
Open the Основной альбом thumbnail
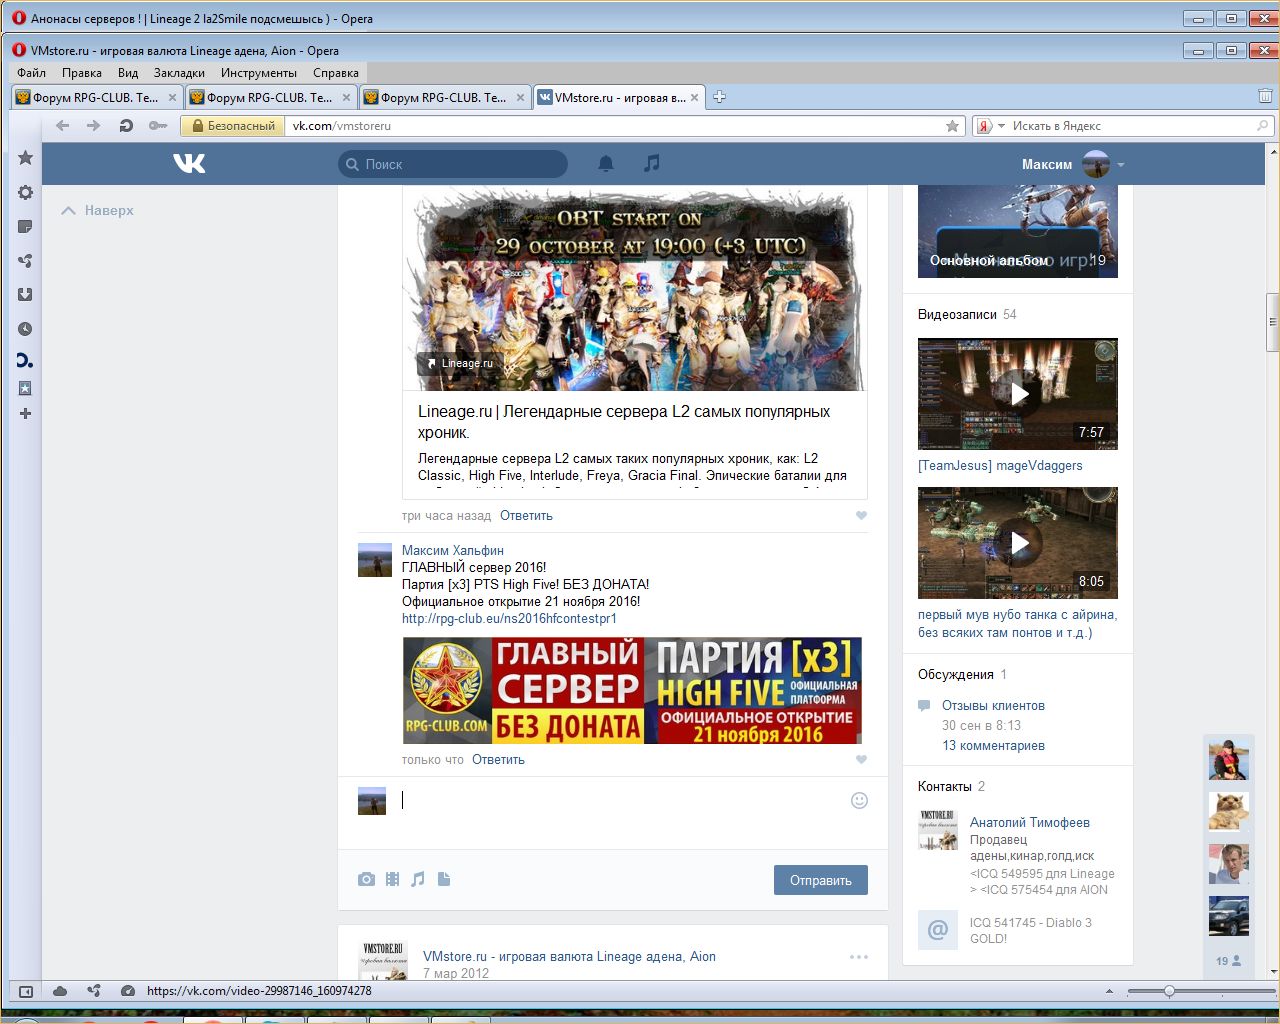(x=1018, y=231)
